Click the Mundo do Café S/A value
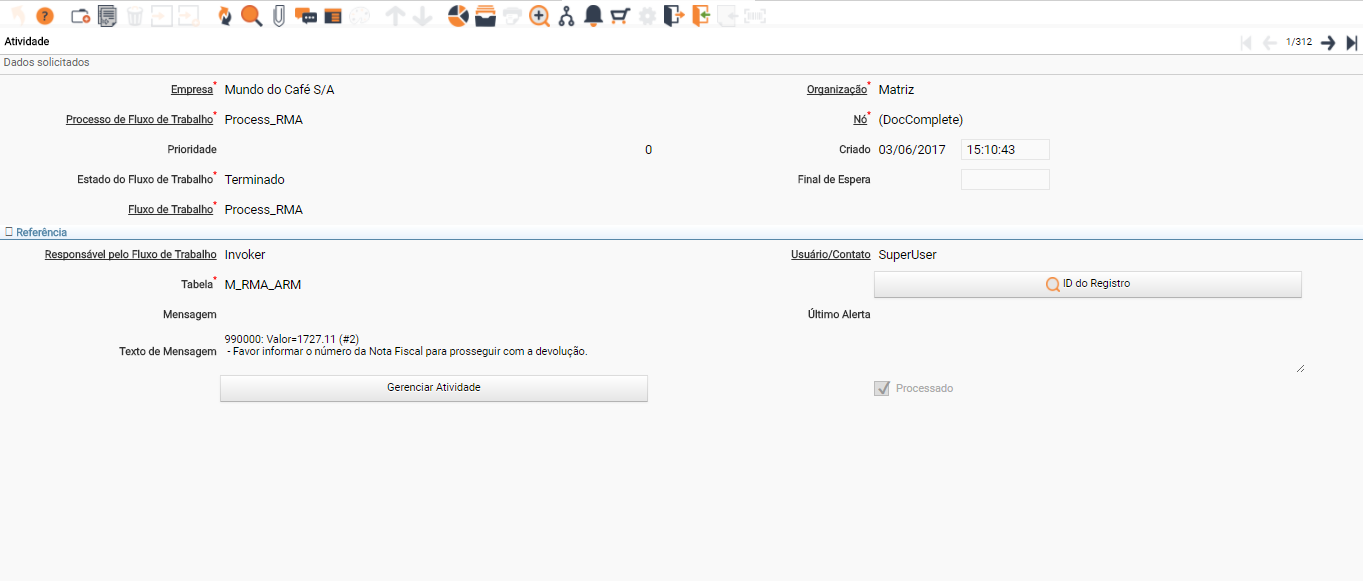This screenshot has width=1363, height=581. [x=280, y=90]
